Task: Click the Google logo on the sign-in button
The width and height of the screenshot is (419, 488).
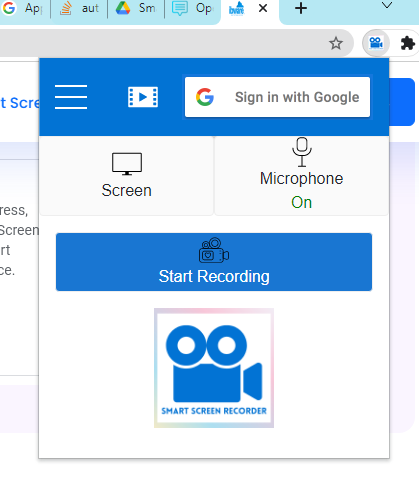Action: pos(205,97)
